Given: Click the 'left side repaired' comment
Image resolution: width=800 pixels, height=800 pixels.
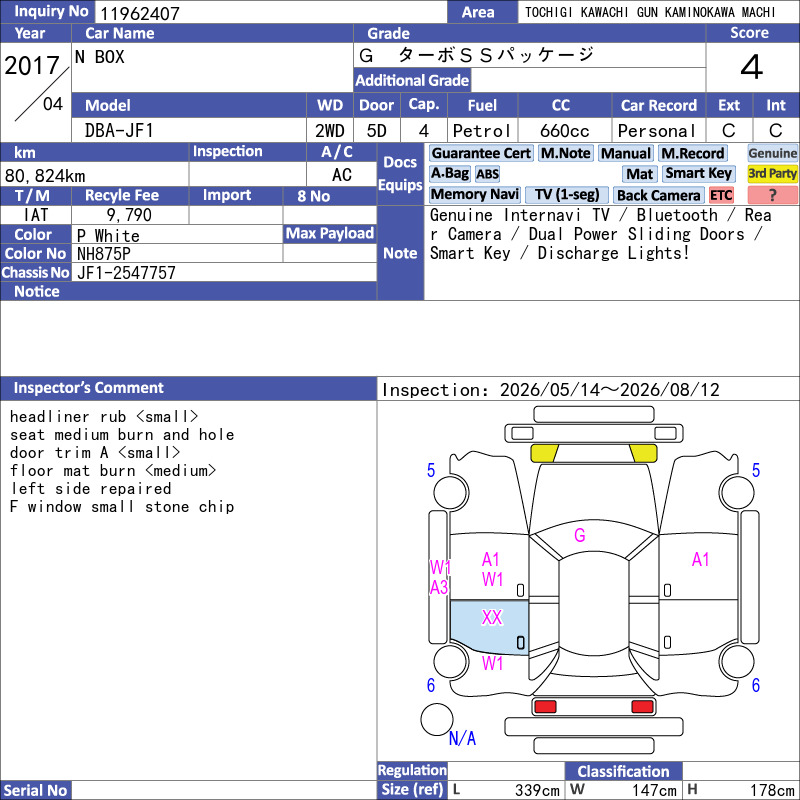Looking at the screenshot, I should point(91,489).
